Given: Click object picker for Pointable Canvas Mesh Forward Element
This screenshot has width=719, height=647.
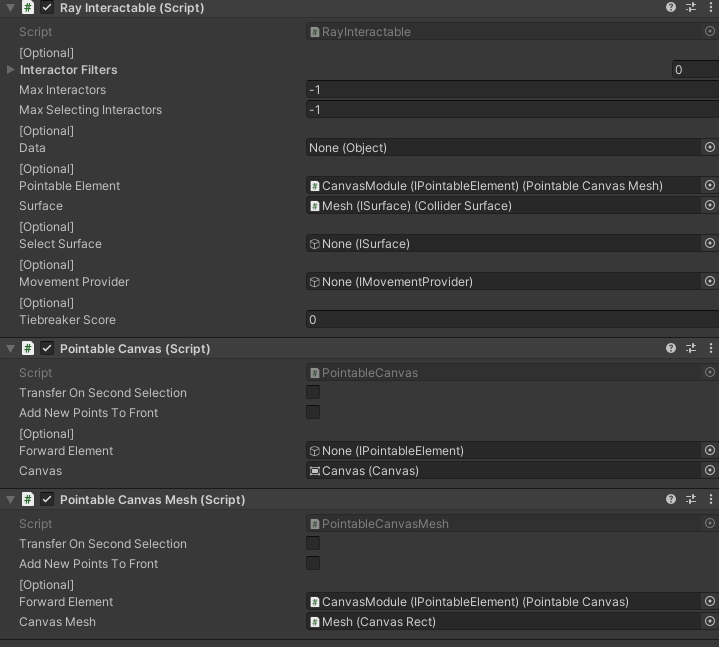Looking at the screenshot, I should click(x=709, y=601).
